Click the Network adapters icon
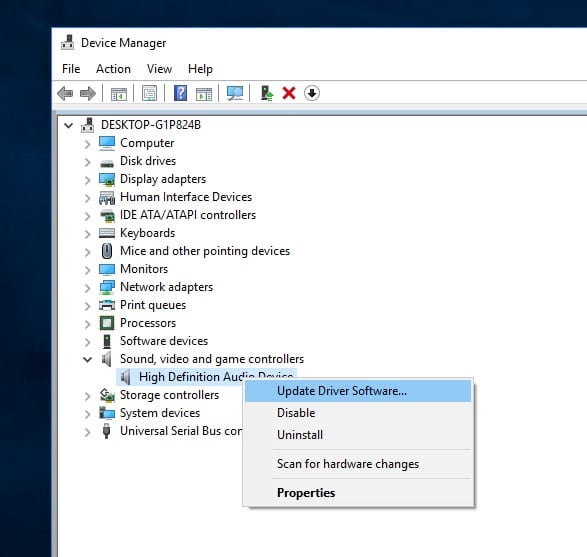The image size is (587, 557). point(107,287)
